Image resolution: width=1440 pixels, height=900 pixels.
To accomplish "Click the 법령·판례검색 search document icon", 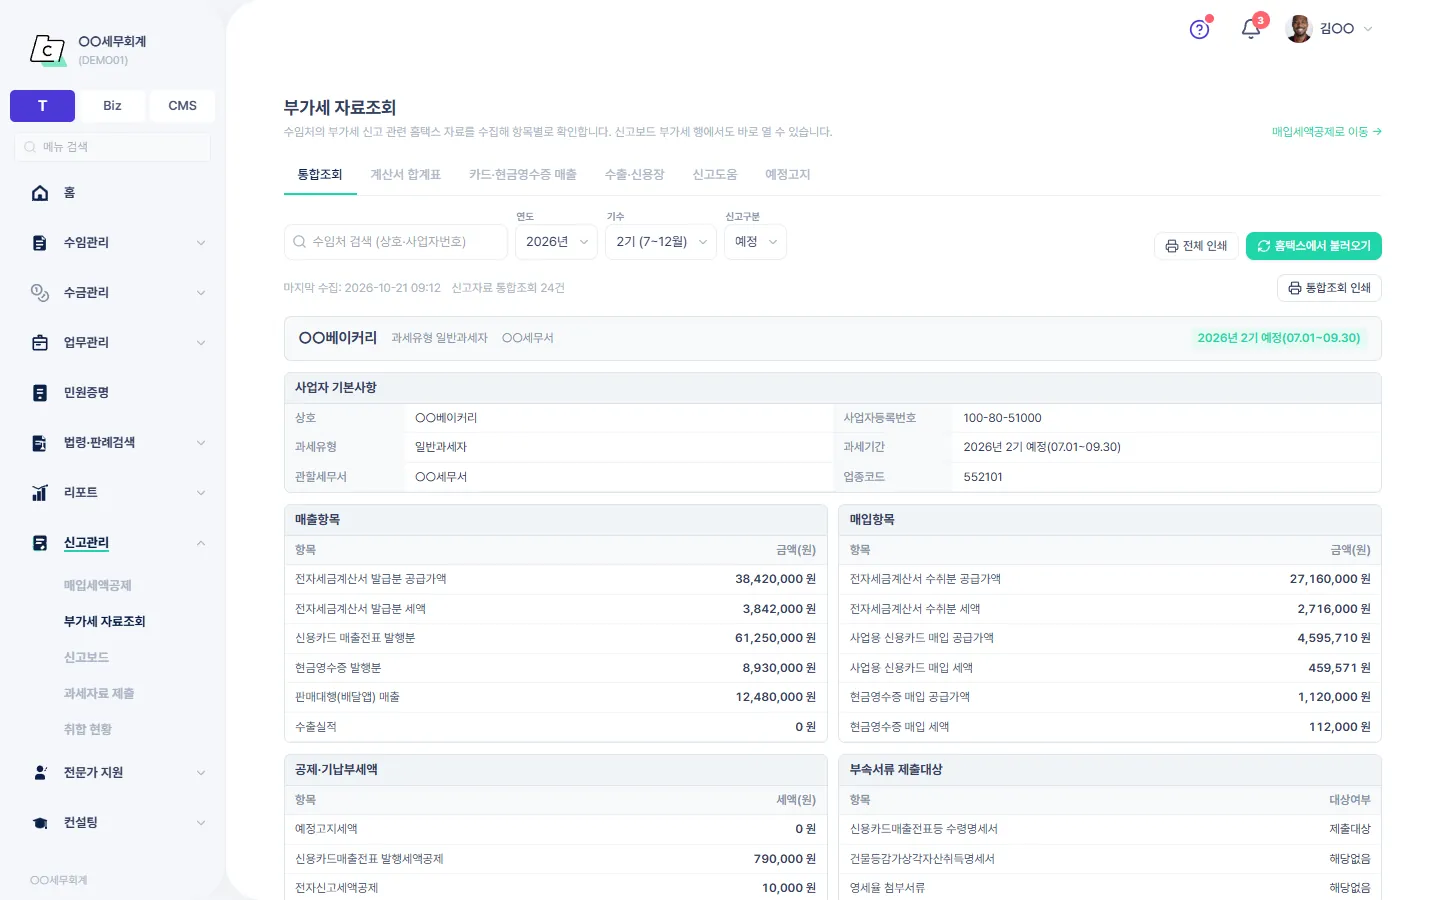I will [x=40, y=443].
